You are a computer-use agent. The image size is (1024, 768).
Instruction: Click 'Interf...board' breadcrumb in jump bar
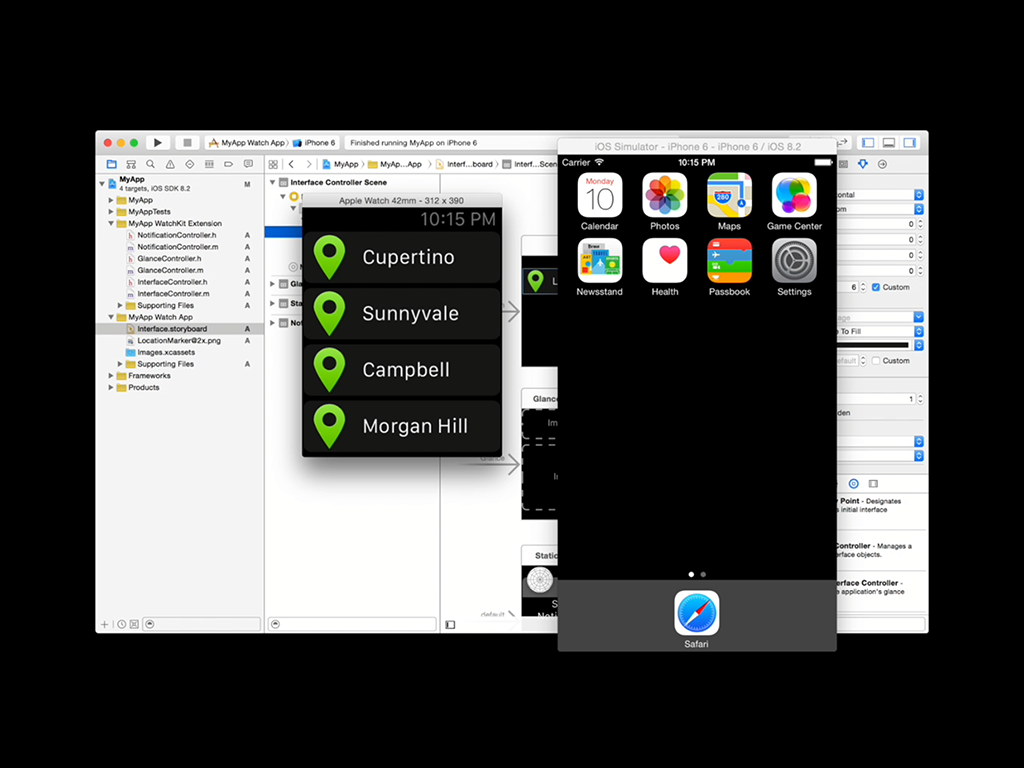tap(464, 164)
